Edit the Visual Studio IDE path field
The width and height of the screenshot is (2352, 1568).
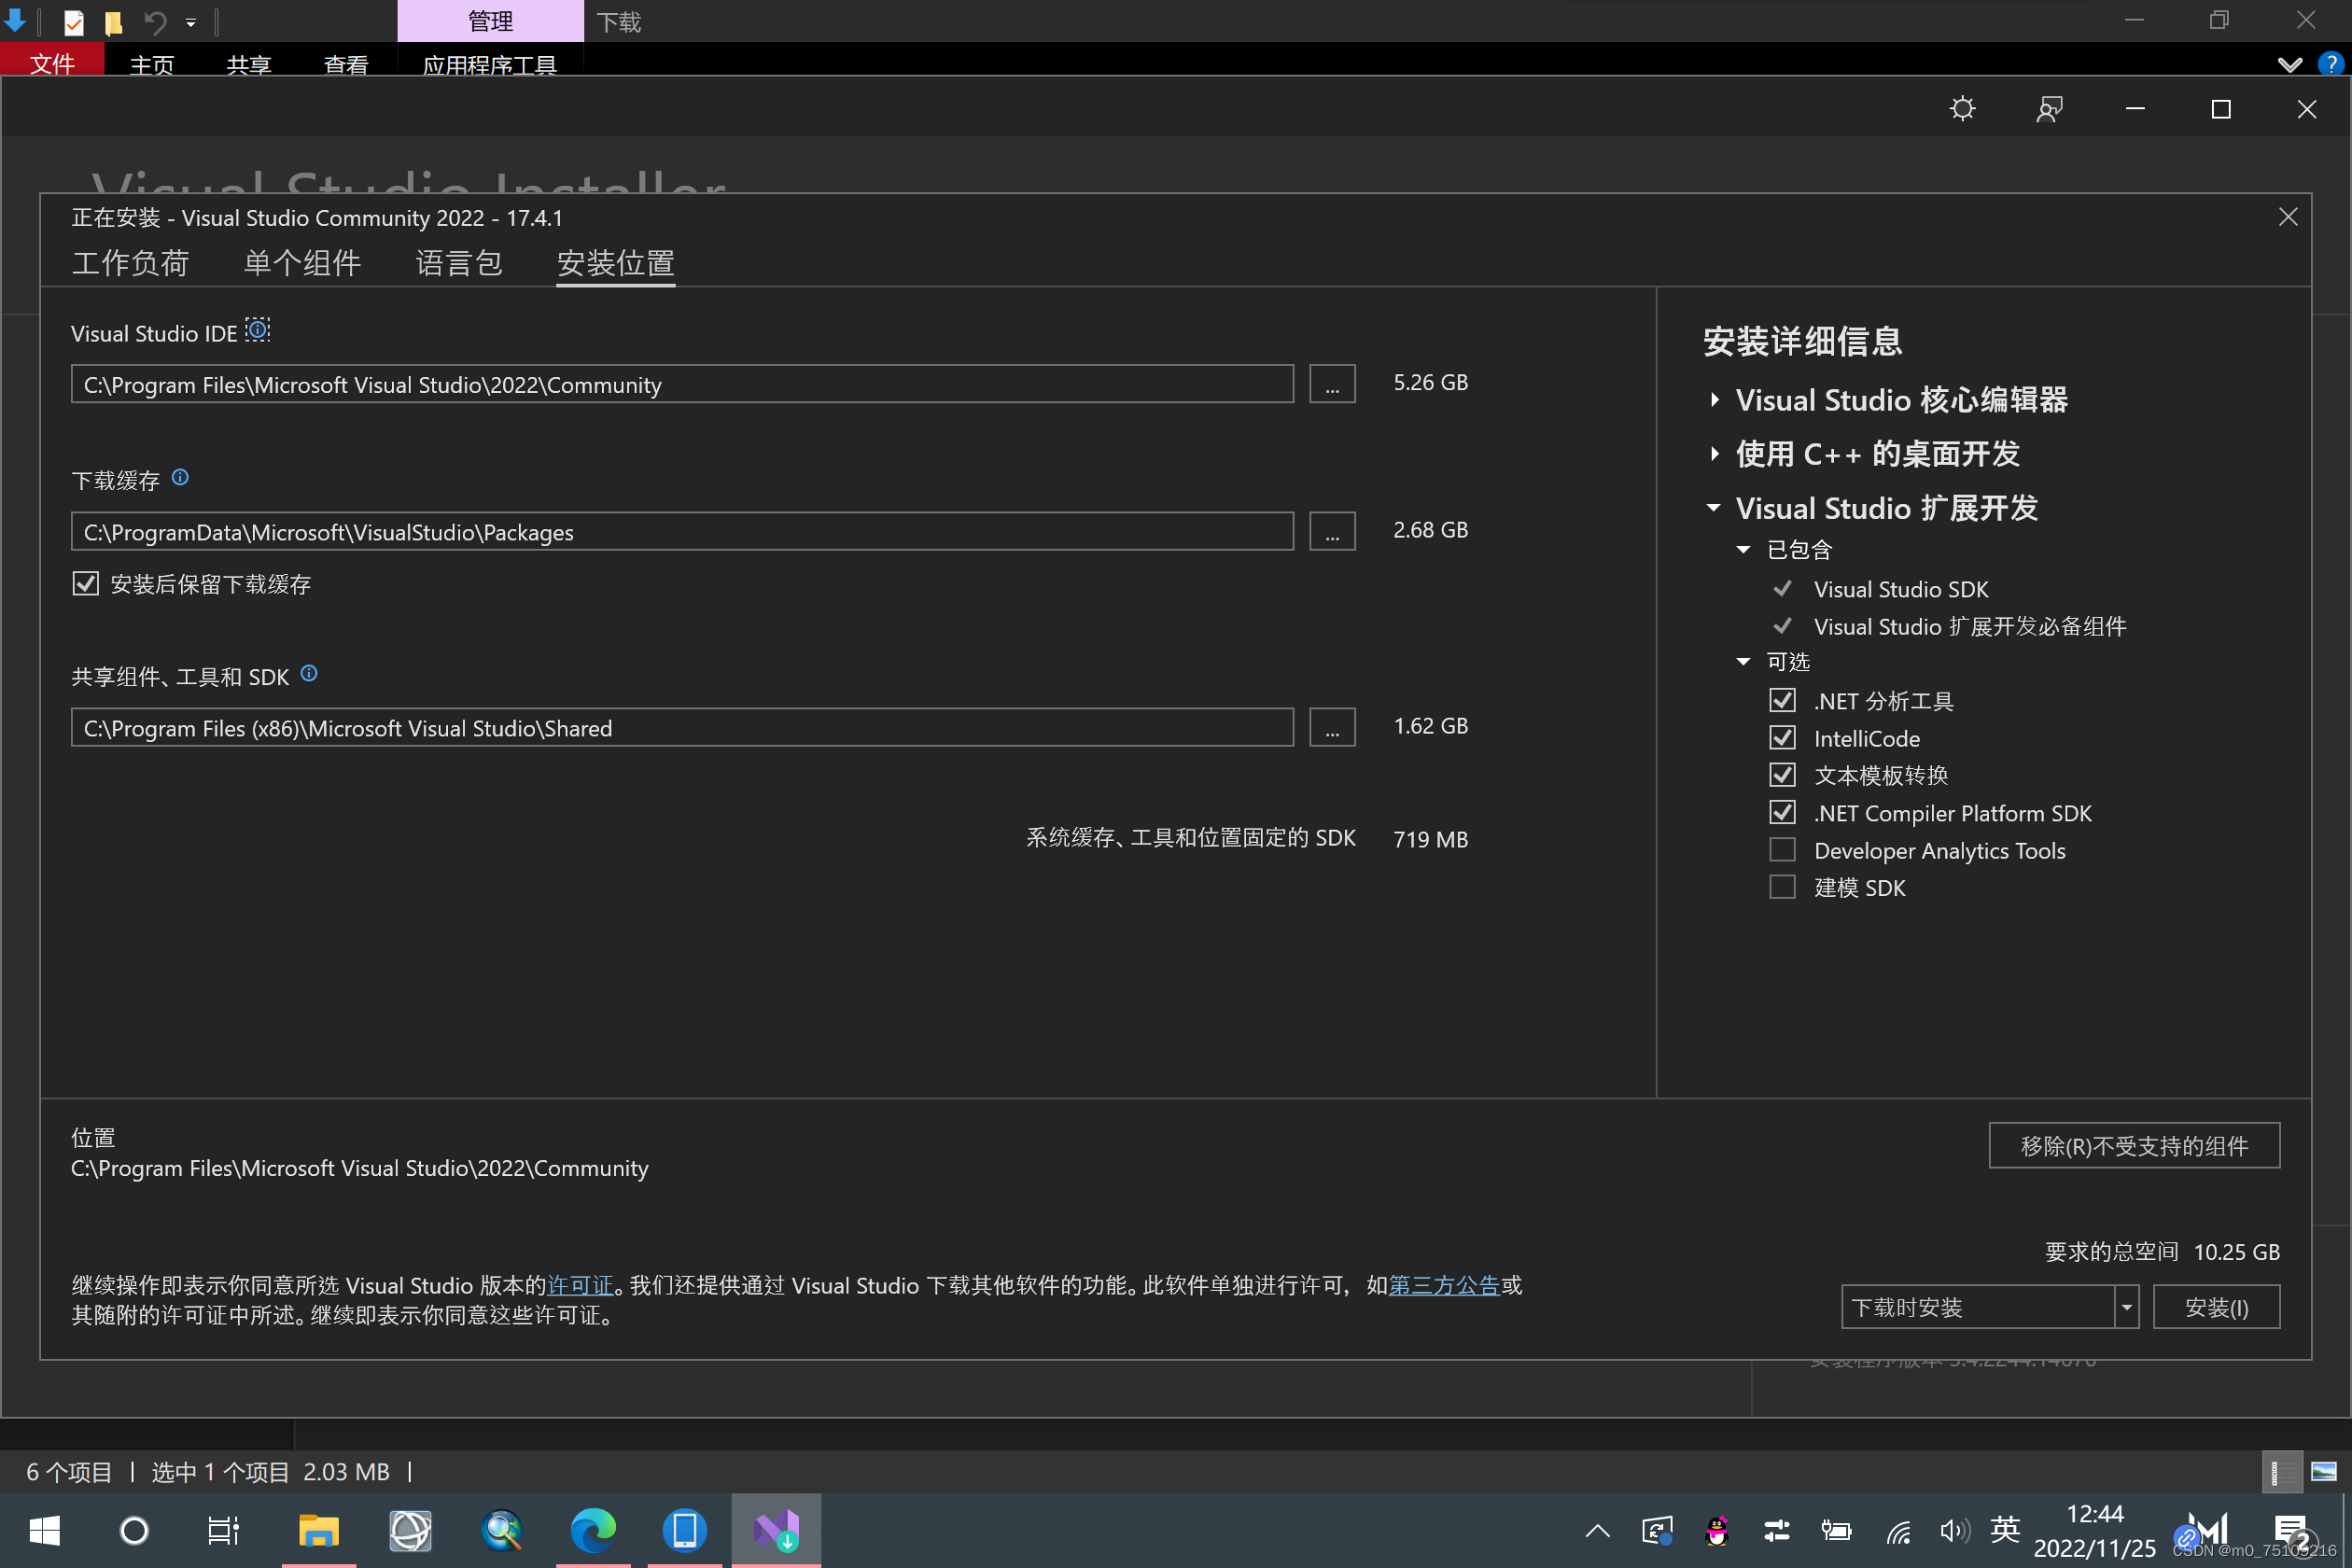[683, 384]
